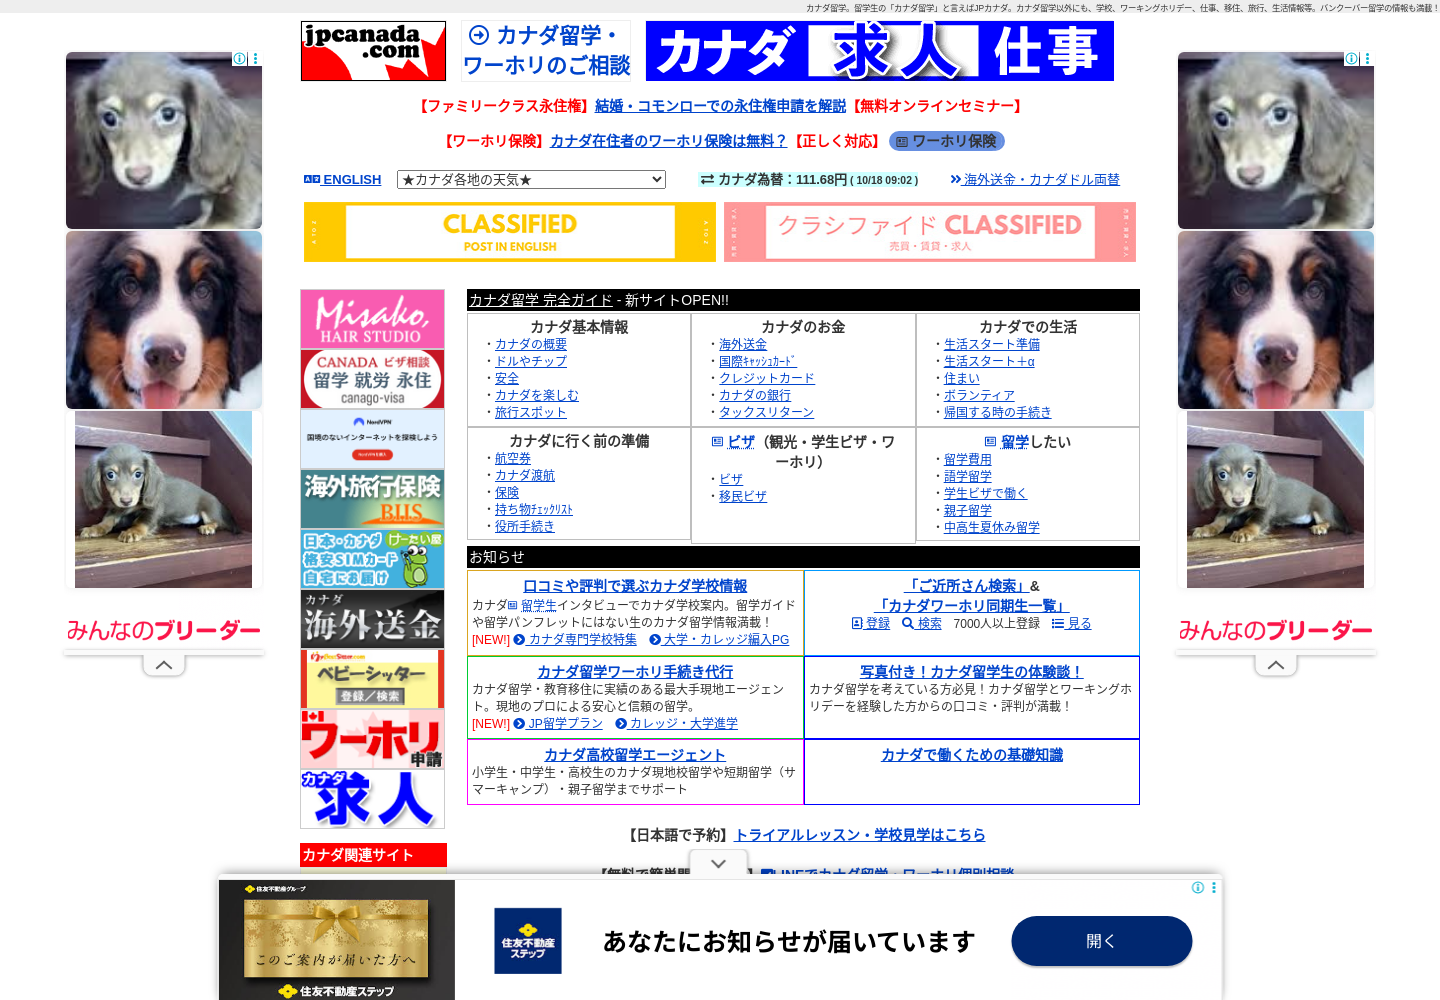The image size is (1440, 1000).
Task: Open the カナダ留学・ワーホリのご相談 banner
Action: [x=546, y=51]
